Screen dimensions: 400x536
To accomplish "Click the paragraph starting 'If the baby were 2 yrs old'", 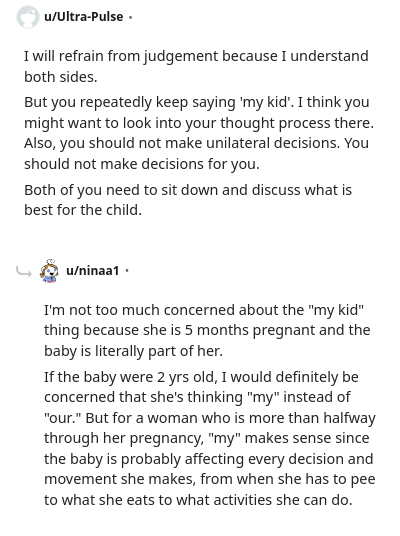I will click(210, 438).
